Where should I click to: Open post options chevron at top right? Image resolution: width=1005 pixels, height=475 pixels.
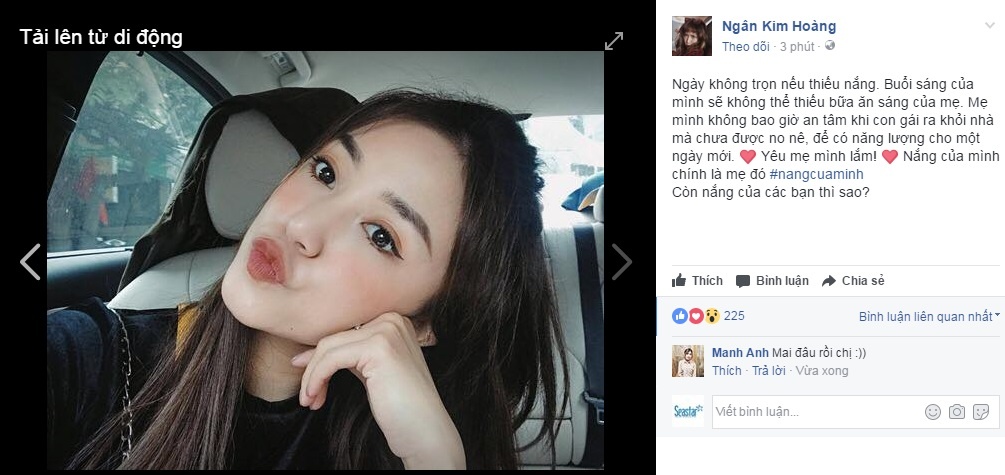pos(990,25)
